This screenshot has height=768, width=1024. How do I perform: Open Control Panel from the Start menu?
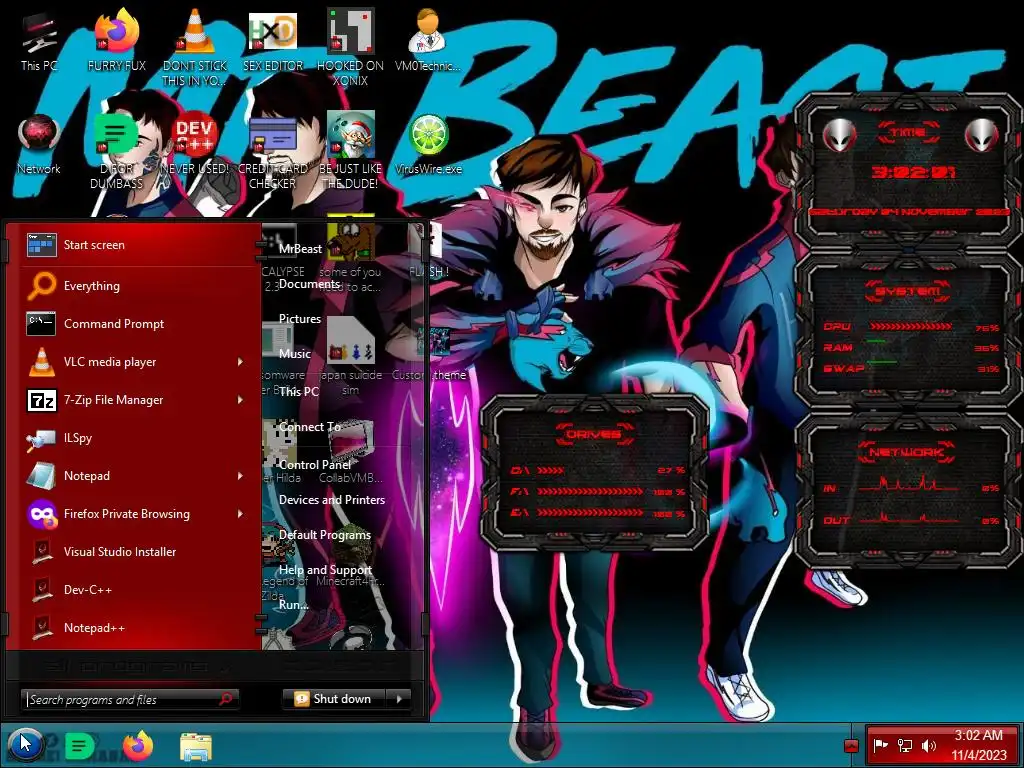tap(314, 464)
